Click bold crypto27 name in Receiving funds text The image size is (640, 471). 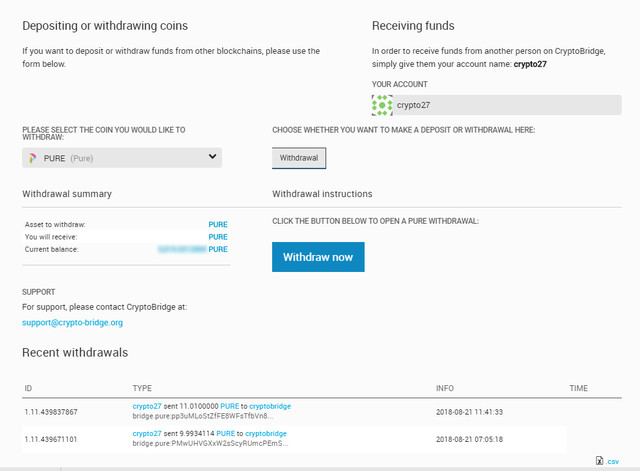tap(530, 64)
